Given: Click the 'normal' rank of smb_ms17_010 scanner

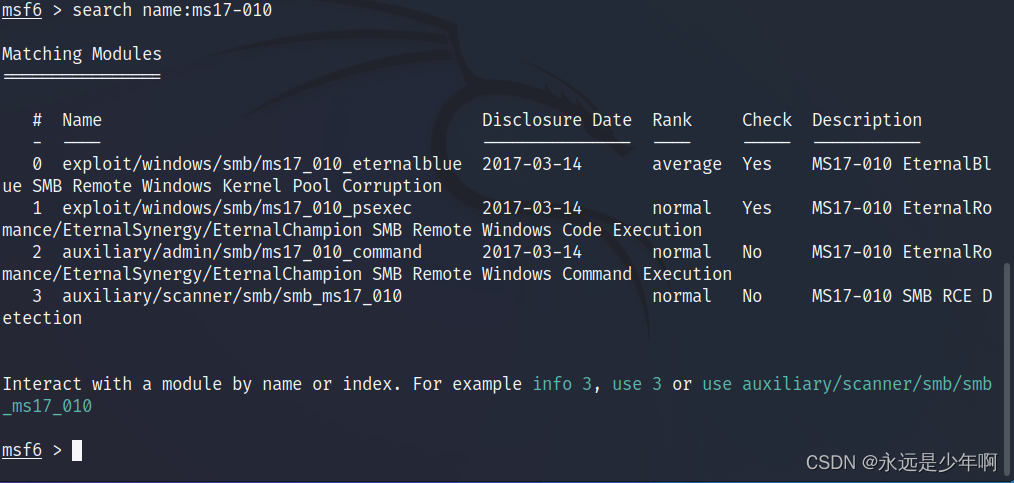Looking at the screenshot, I should click(x=682, y=296).
